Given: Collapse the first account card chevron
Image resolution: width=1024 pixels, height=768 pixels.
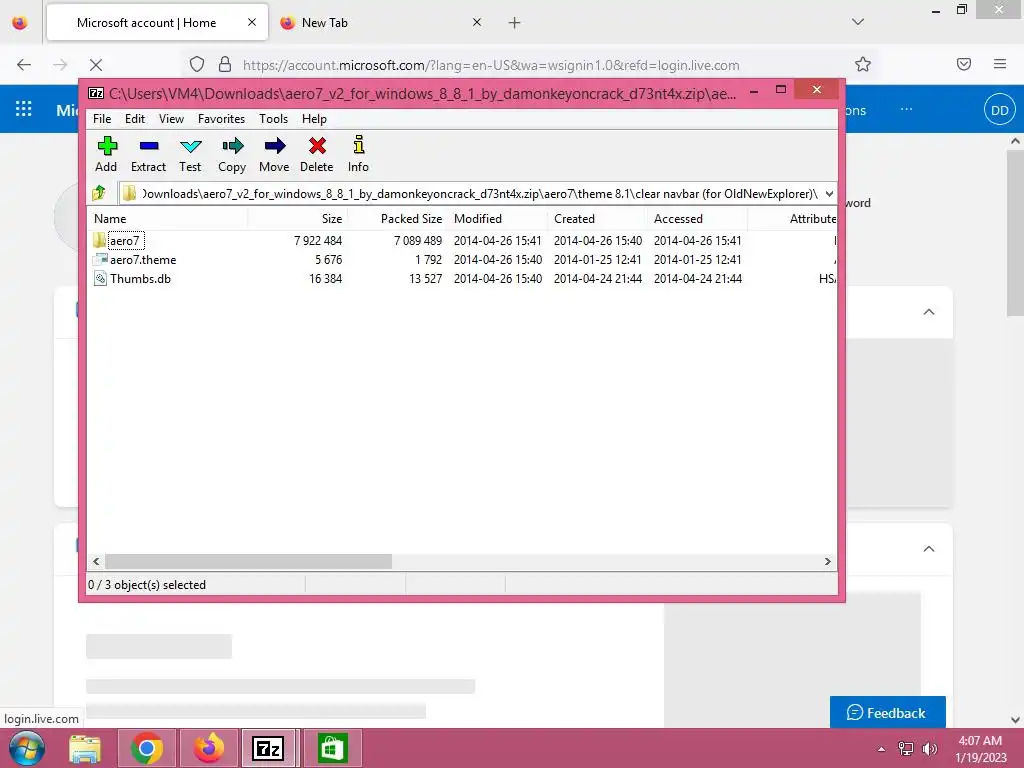Looking at the screenshot, I should [929, 312].
